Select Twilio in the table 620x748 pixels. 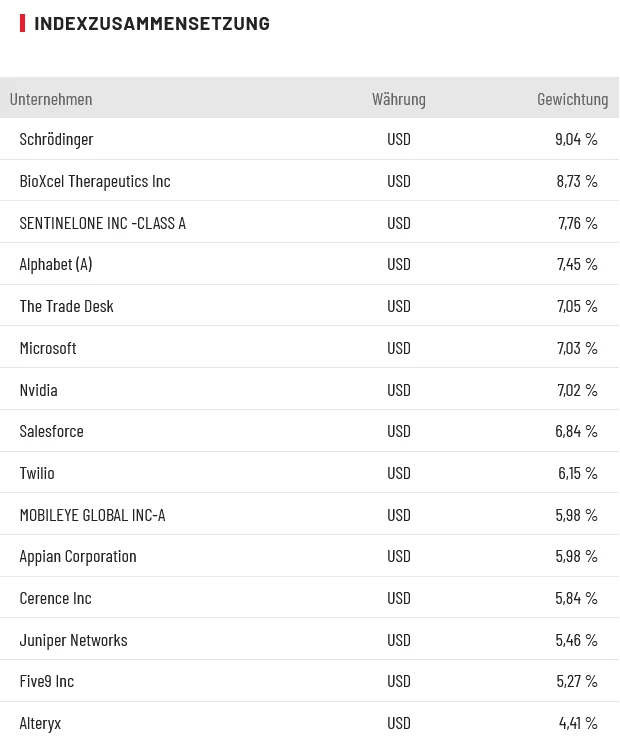(37, 473)
